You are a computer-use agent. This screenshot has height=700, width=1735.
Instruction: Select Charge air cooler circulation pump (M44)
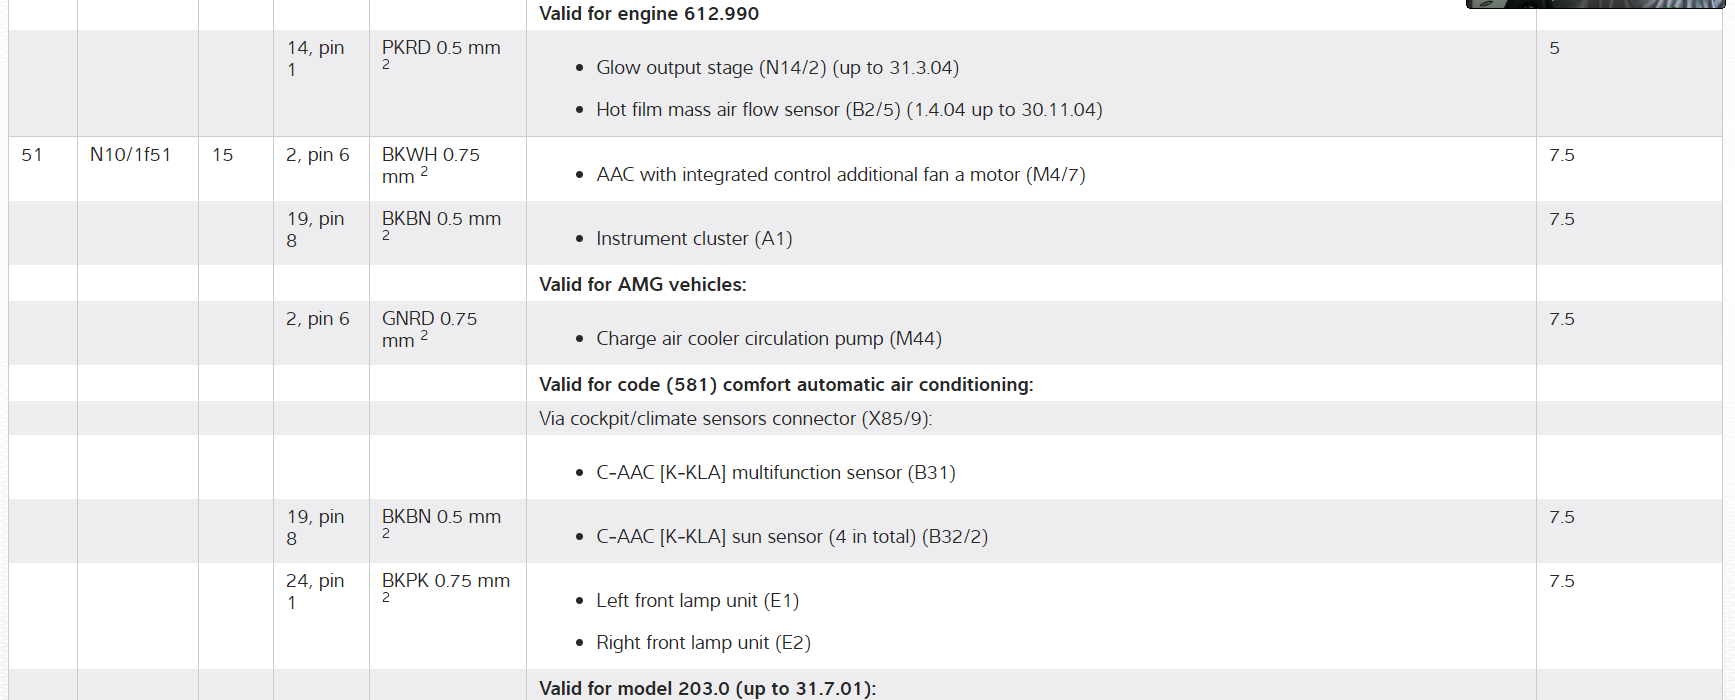768,339
